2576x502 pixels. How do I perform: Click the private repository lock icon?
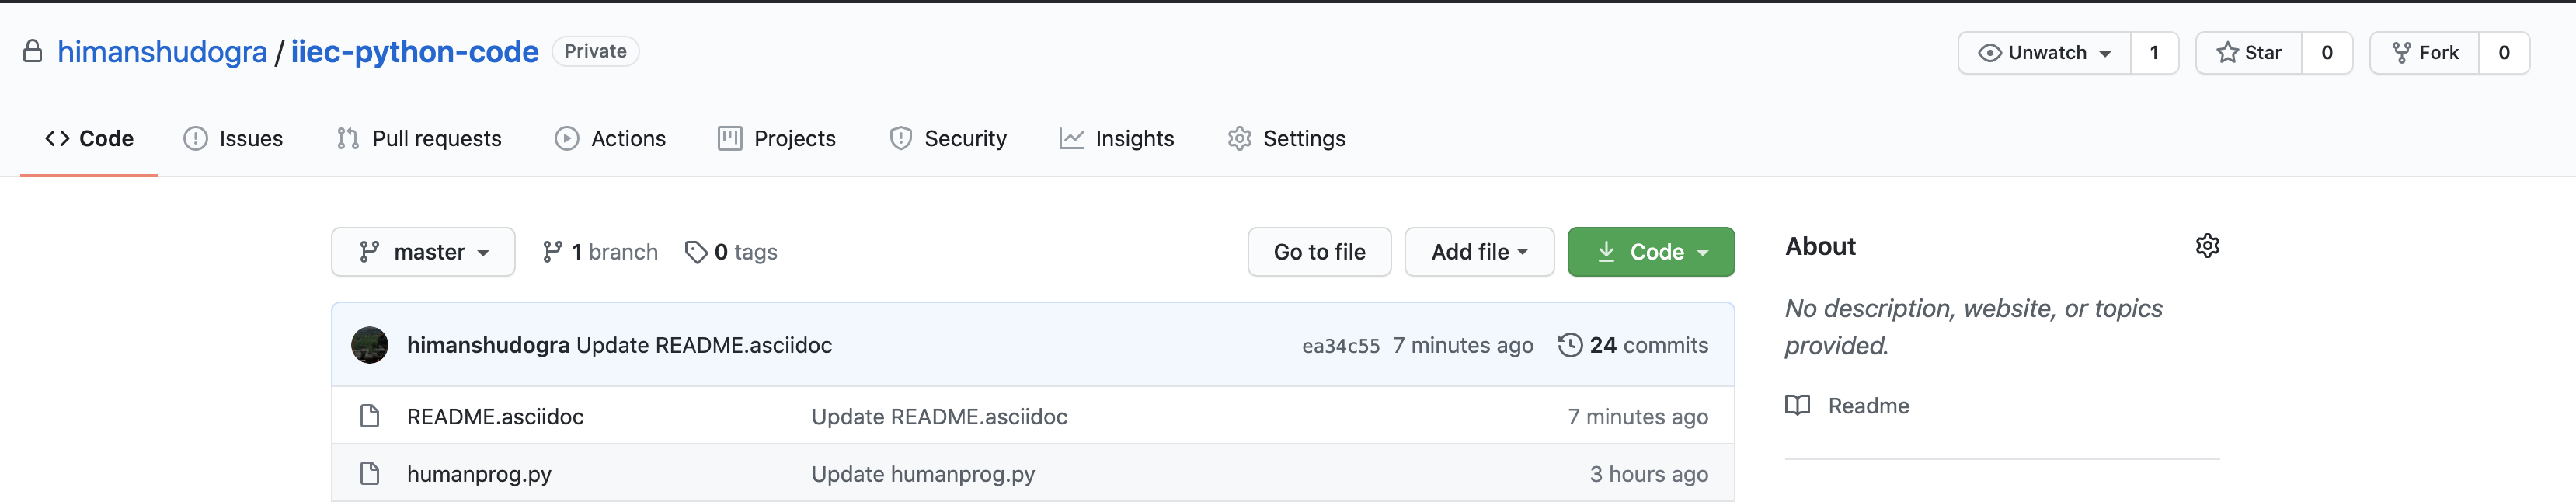33,52
